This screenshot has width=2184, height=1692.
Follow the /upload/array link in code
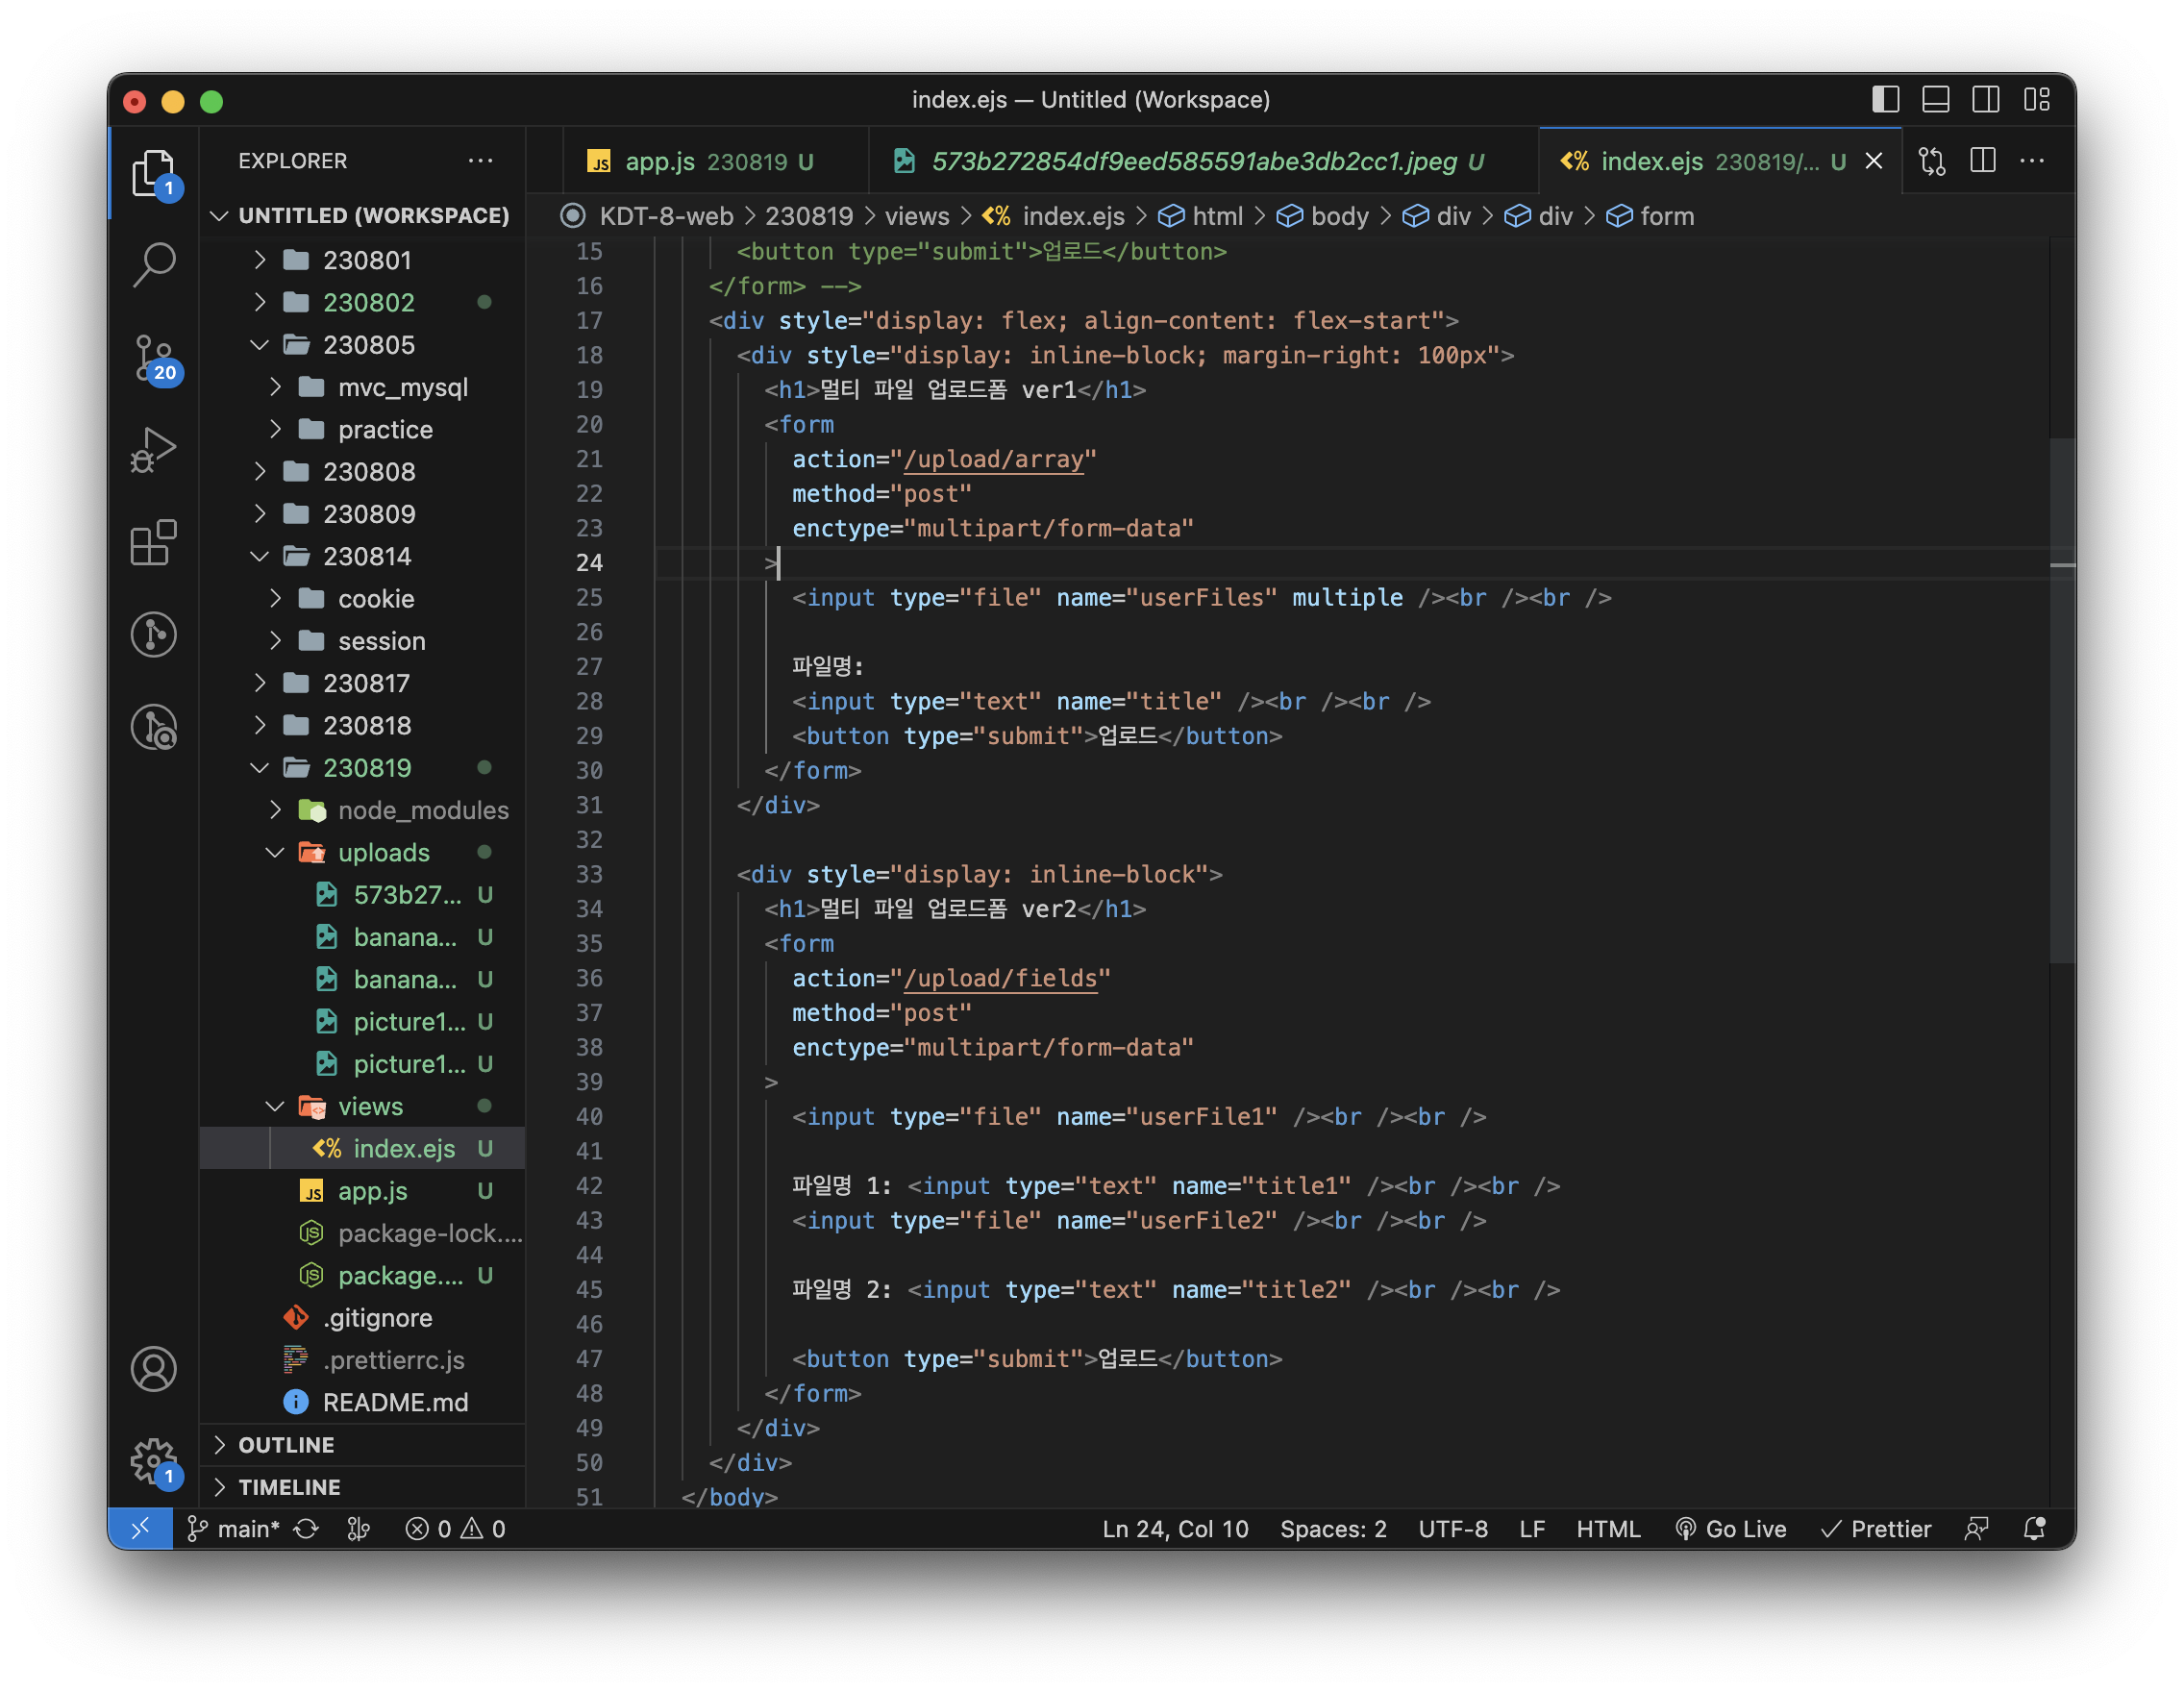[x=993, y=459]
